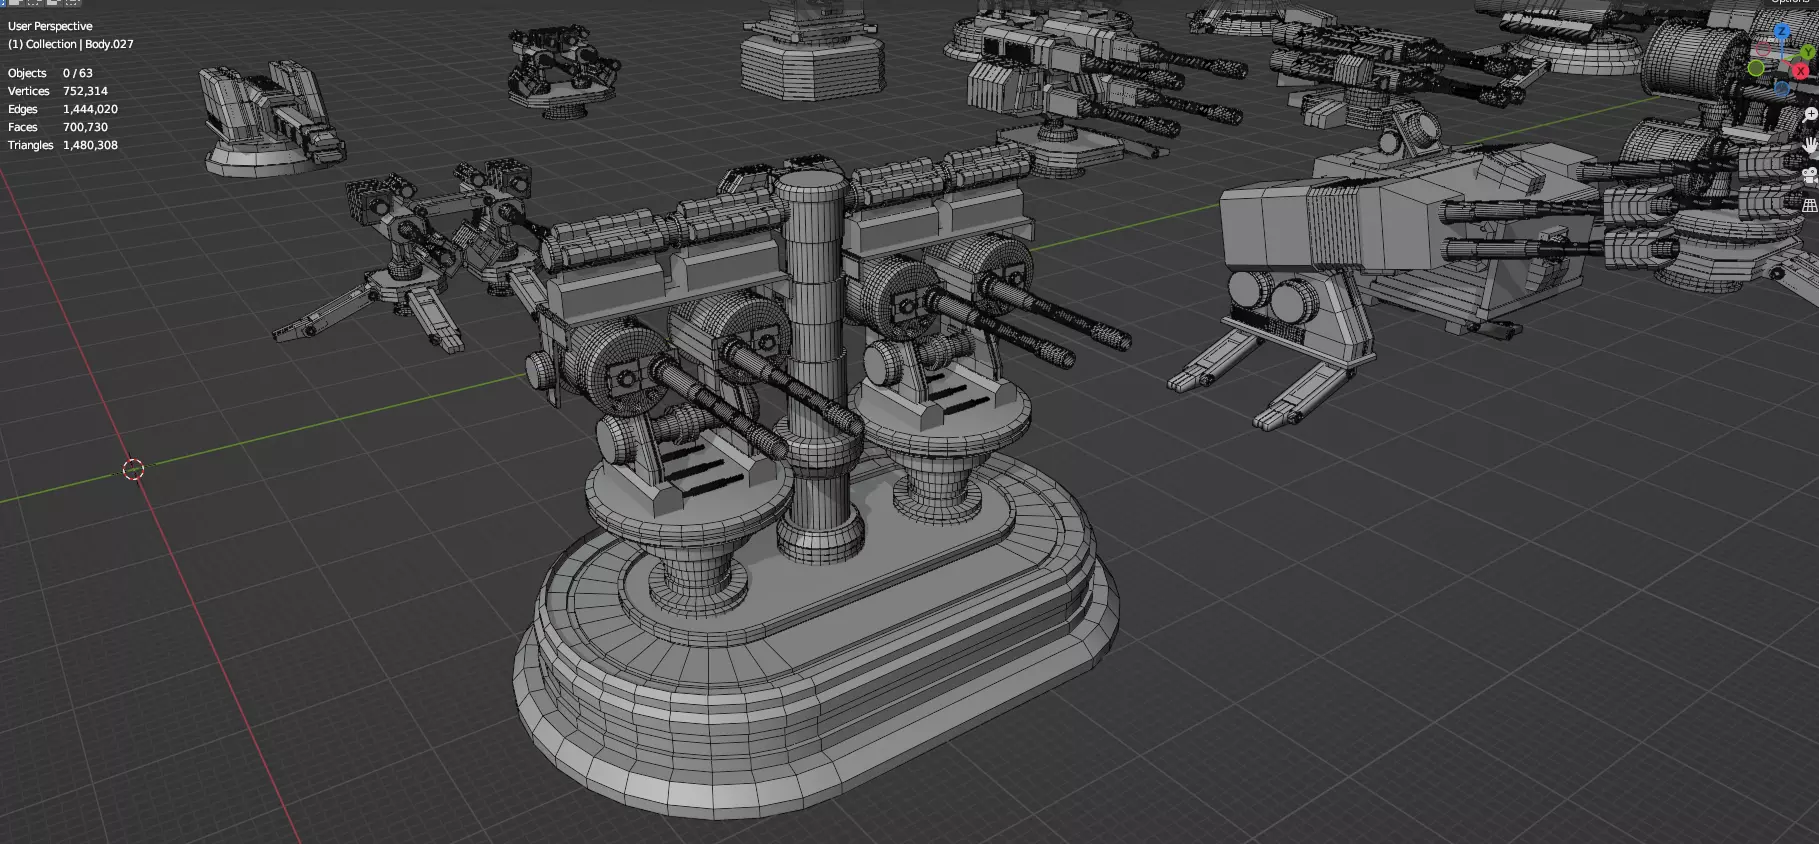Viewport: 1819px width, 844px height.
Task: Click the User Perspective overlay label
Action: pos(50,26)
